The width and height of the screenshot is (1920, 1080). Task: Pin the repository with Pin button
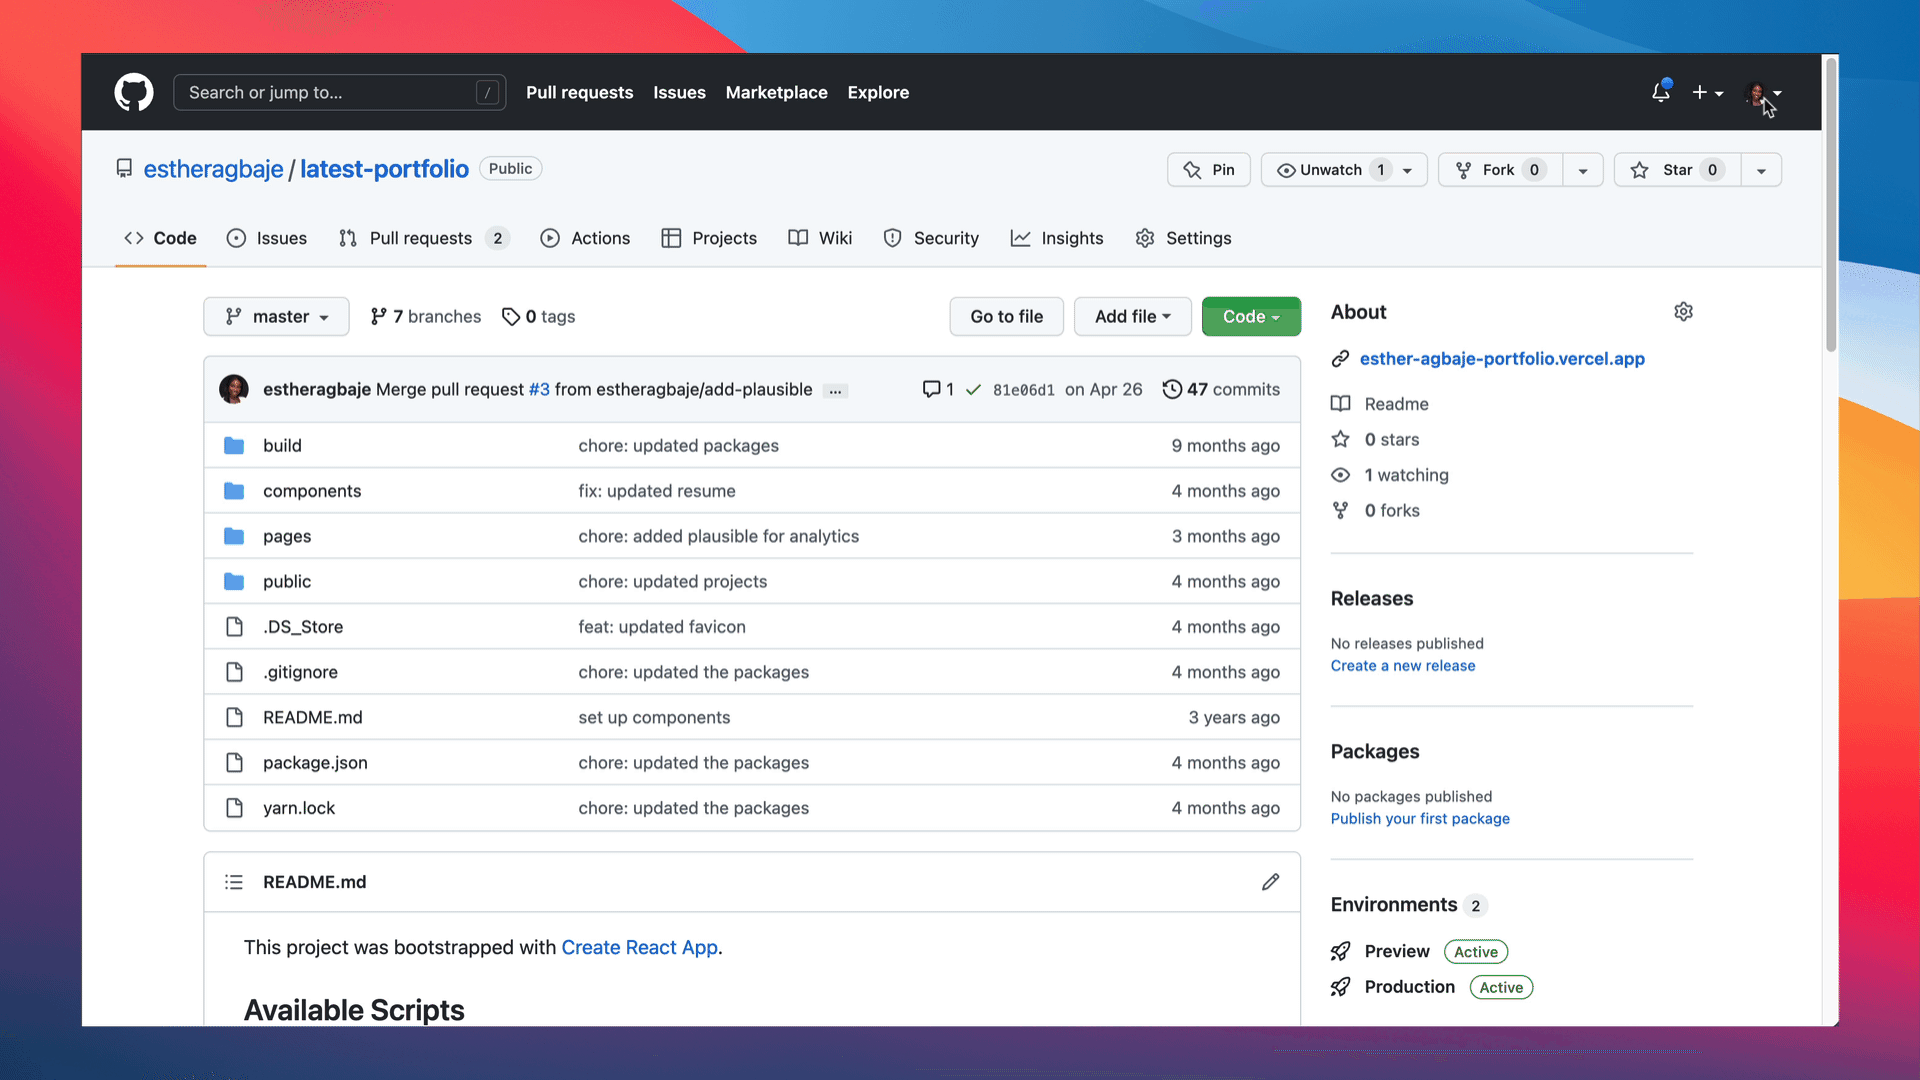(x=1209, y=170)
